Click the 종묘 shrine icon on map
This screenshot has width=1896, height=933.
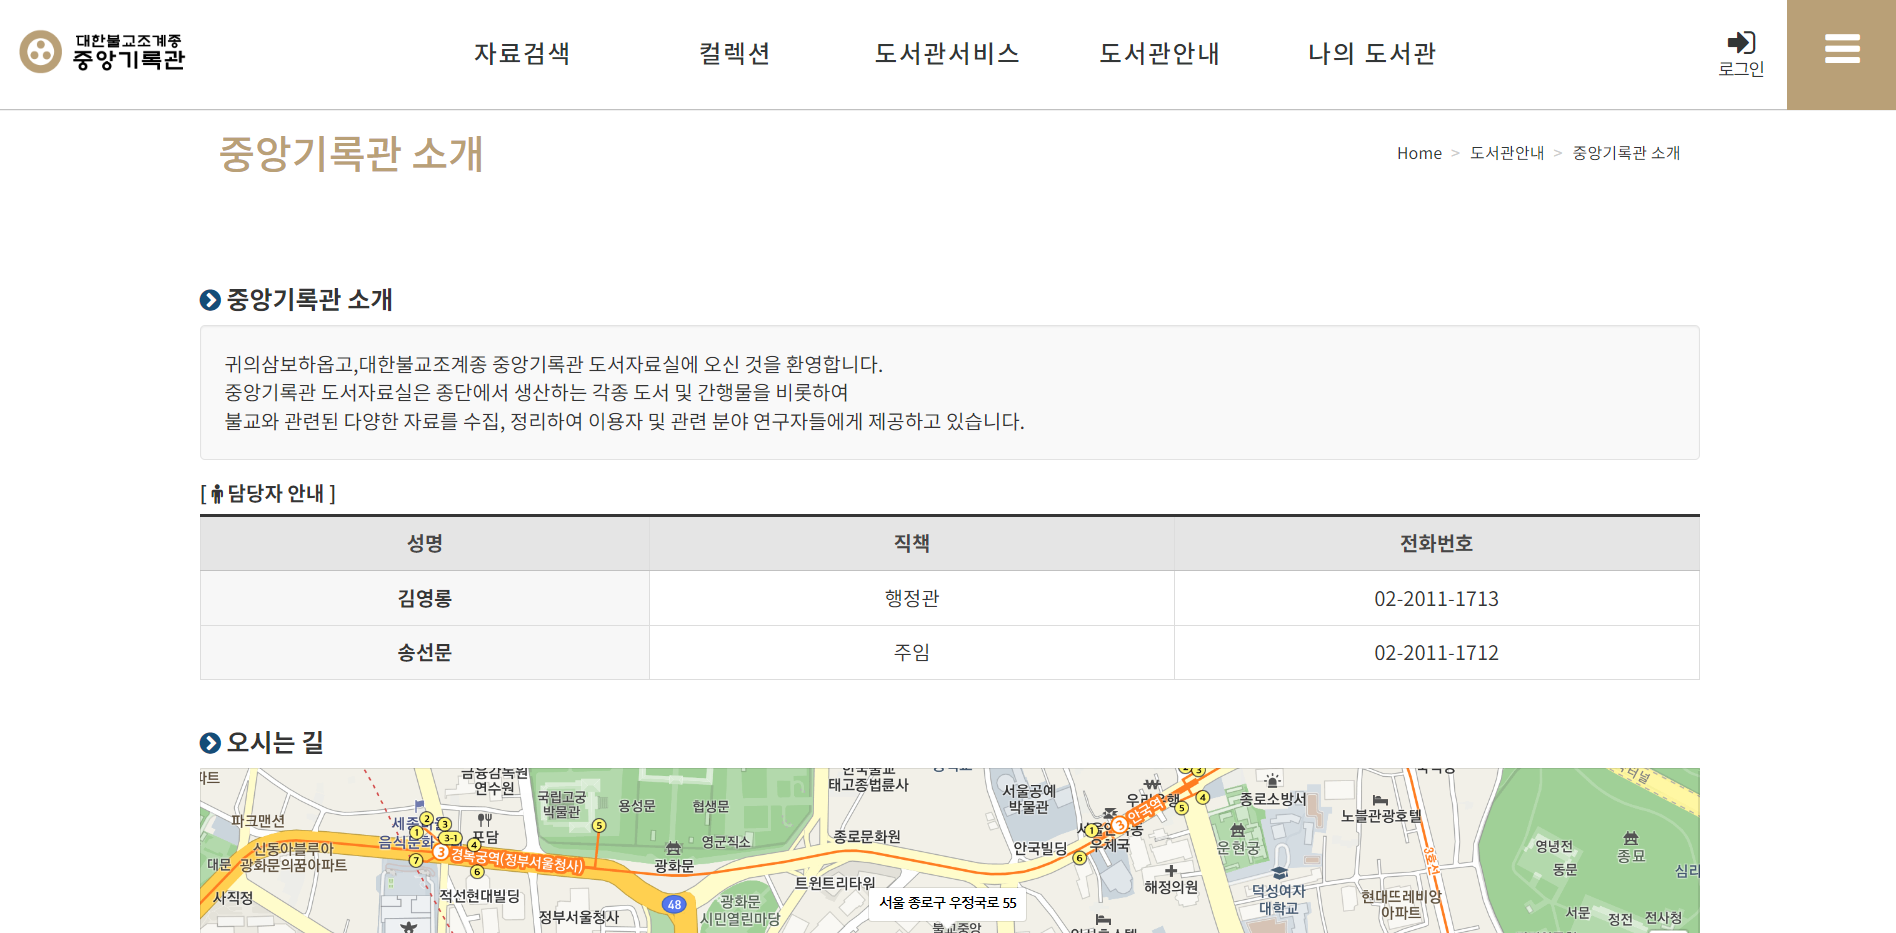pyautogui.click(x=1630, y=838)
